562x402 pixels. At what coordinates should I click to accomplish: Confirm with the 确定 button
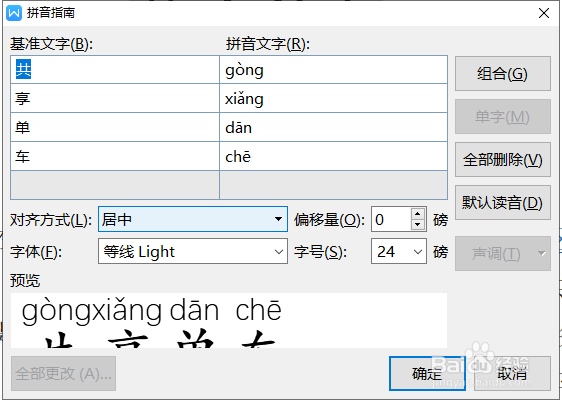point(427,373)
